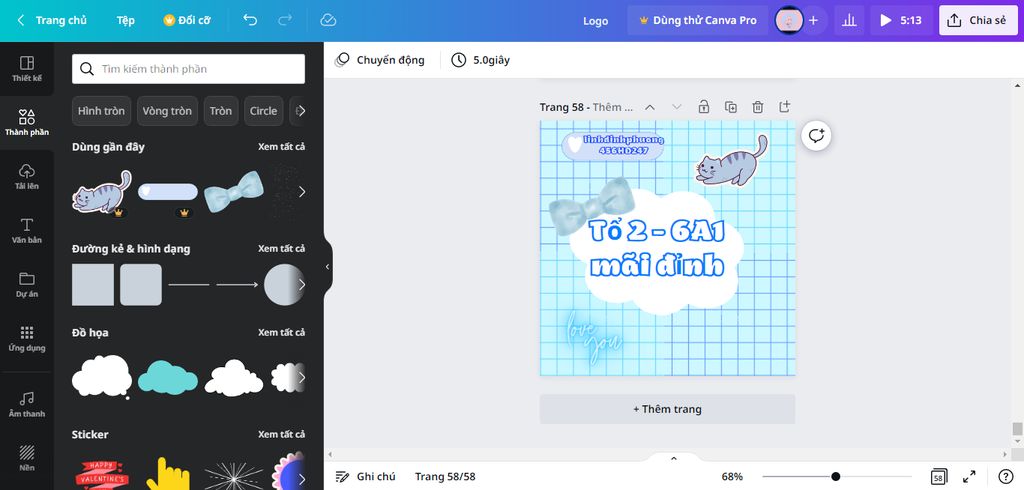
Task: Open grid view with 58 pages icon
Action: (x=938, y=476)
